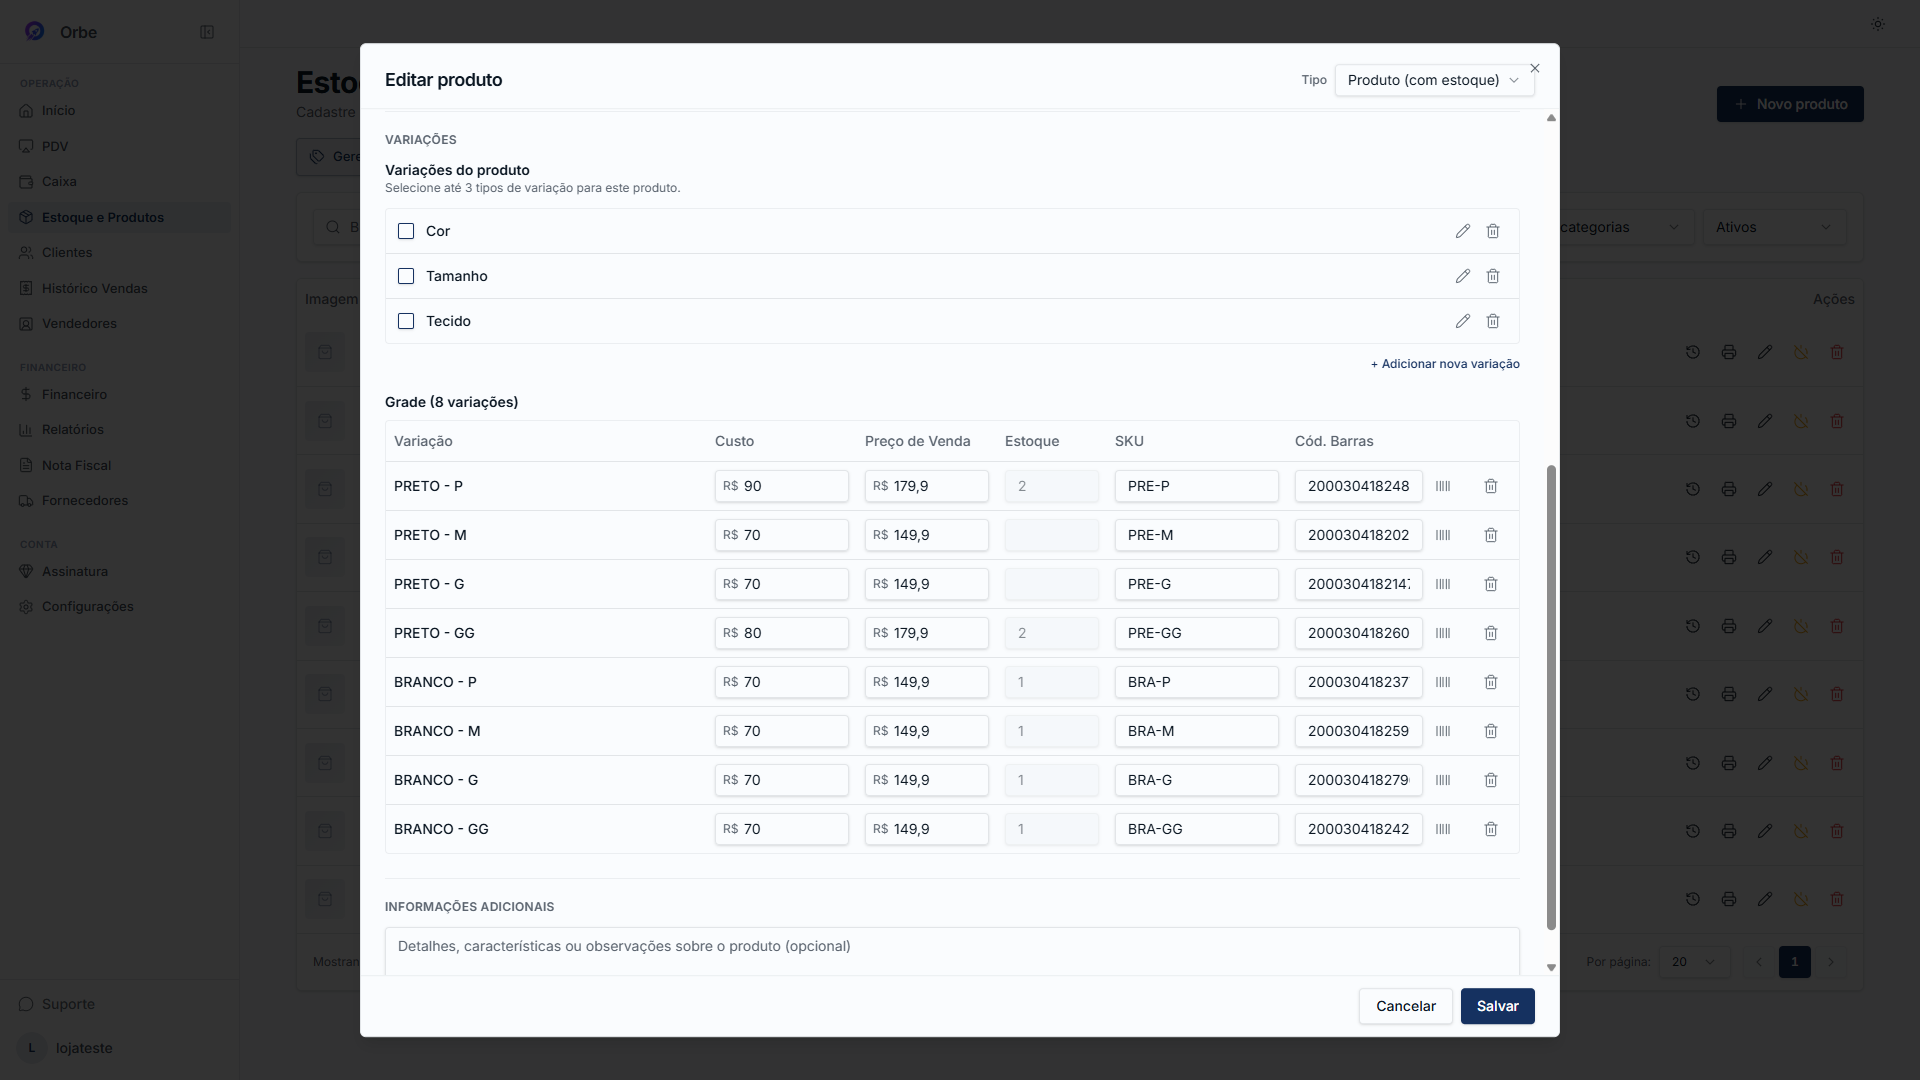Screen dimensions: 1920x1080
Task: Open the per-page count dropdown
Action: pos(1694,962)
